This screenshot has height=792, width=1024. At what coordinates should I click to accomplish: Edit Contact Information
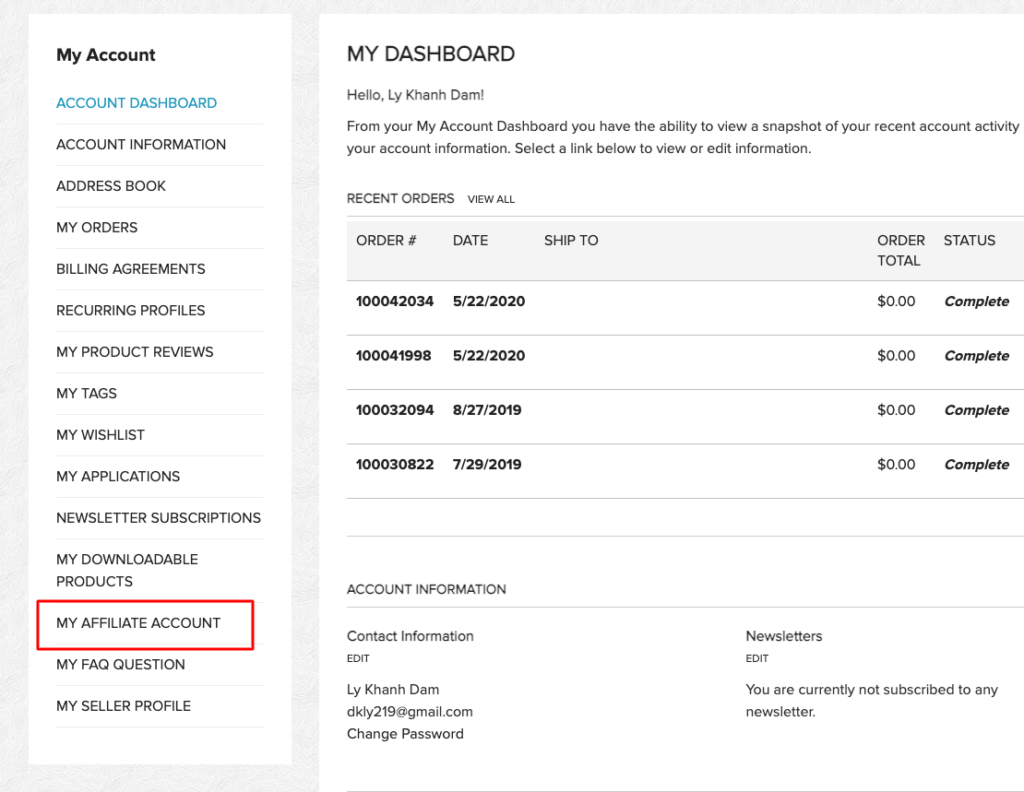(358, 658)
